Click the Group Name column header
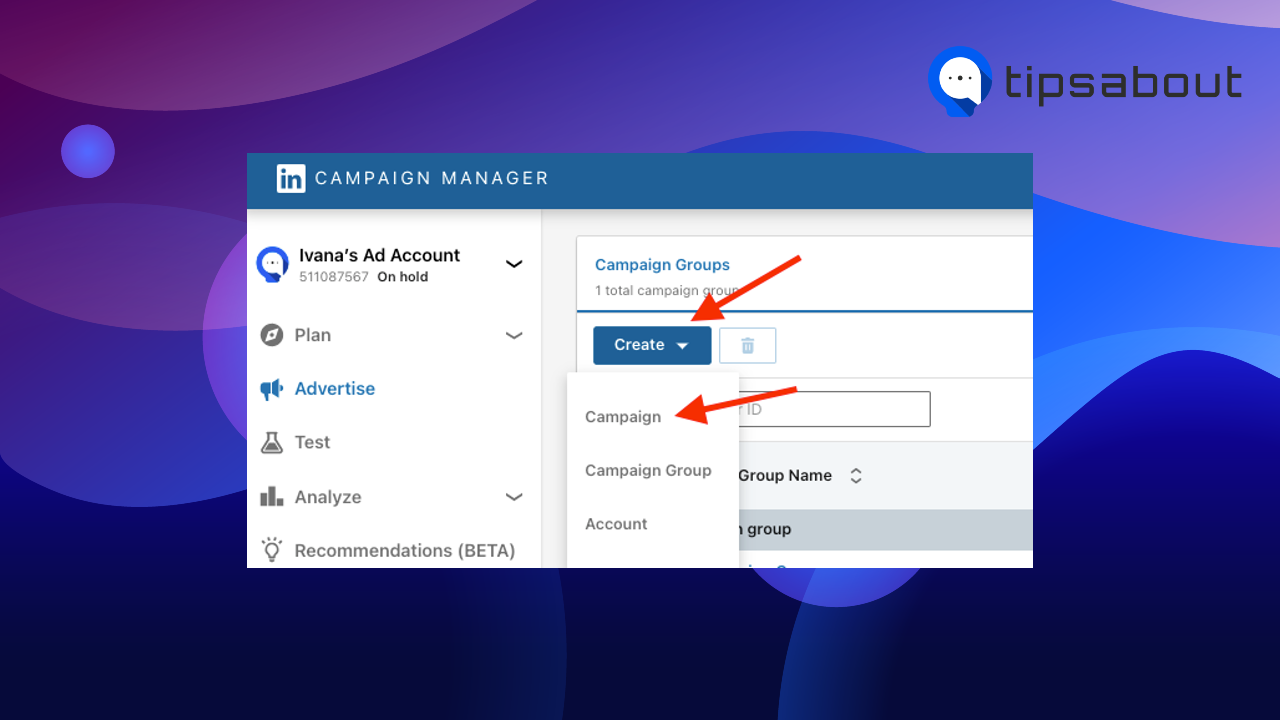The width and height of the screenshot is (1280, 720). click(785, 476)
